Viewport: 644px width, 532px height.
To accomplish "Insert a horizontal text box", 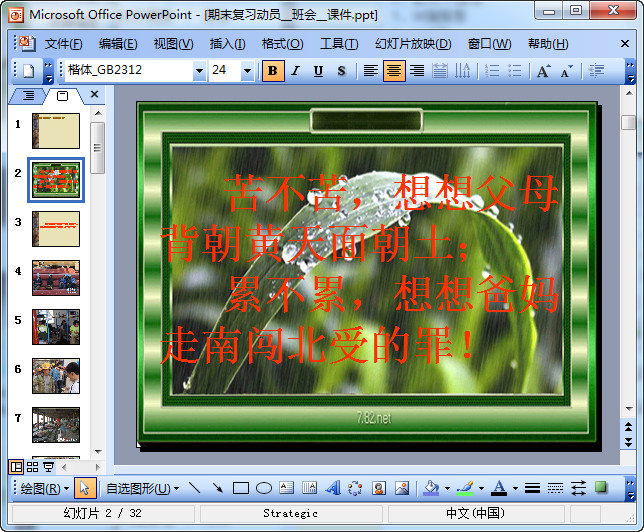I will coord(286,488).
